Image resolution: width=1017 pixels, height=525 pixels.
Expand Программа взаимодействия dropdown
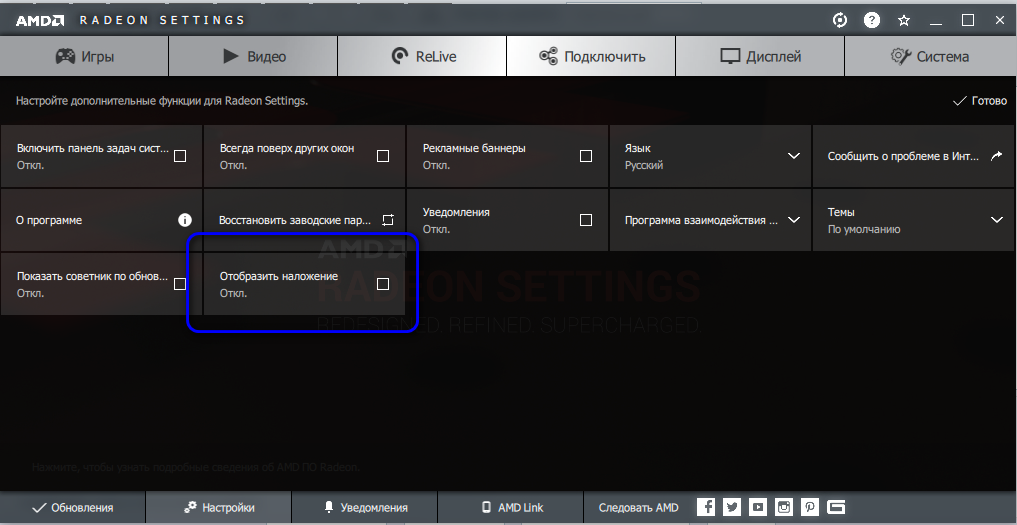[793, 220]
